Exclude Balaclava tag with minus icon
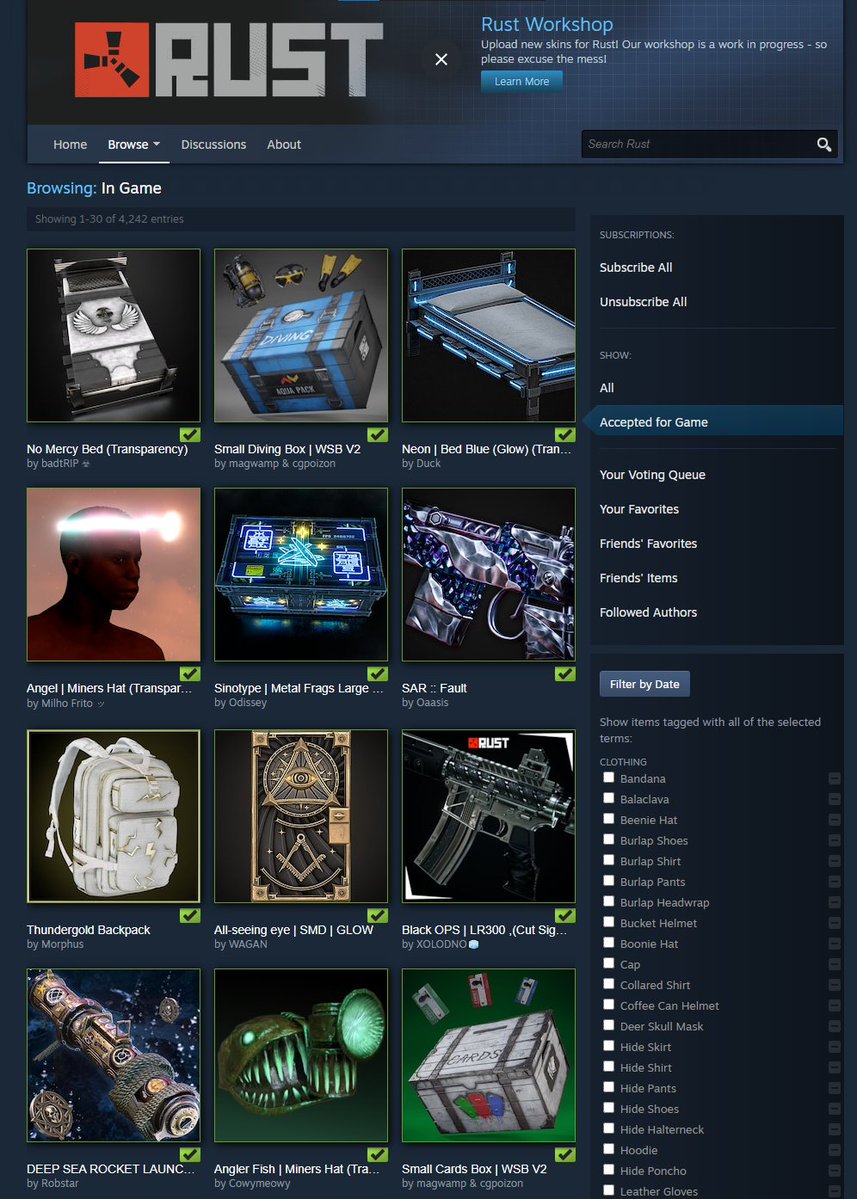Viewport: 857px width, 1199px height. tap(834, 799)
